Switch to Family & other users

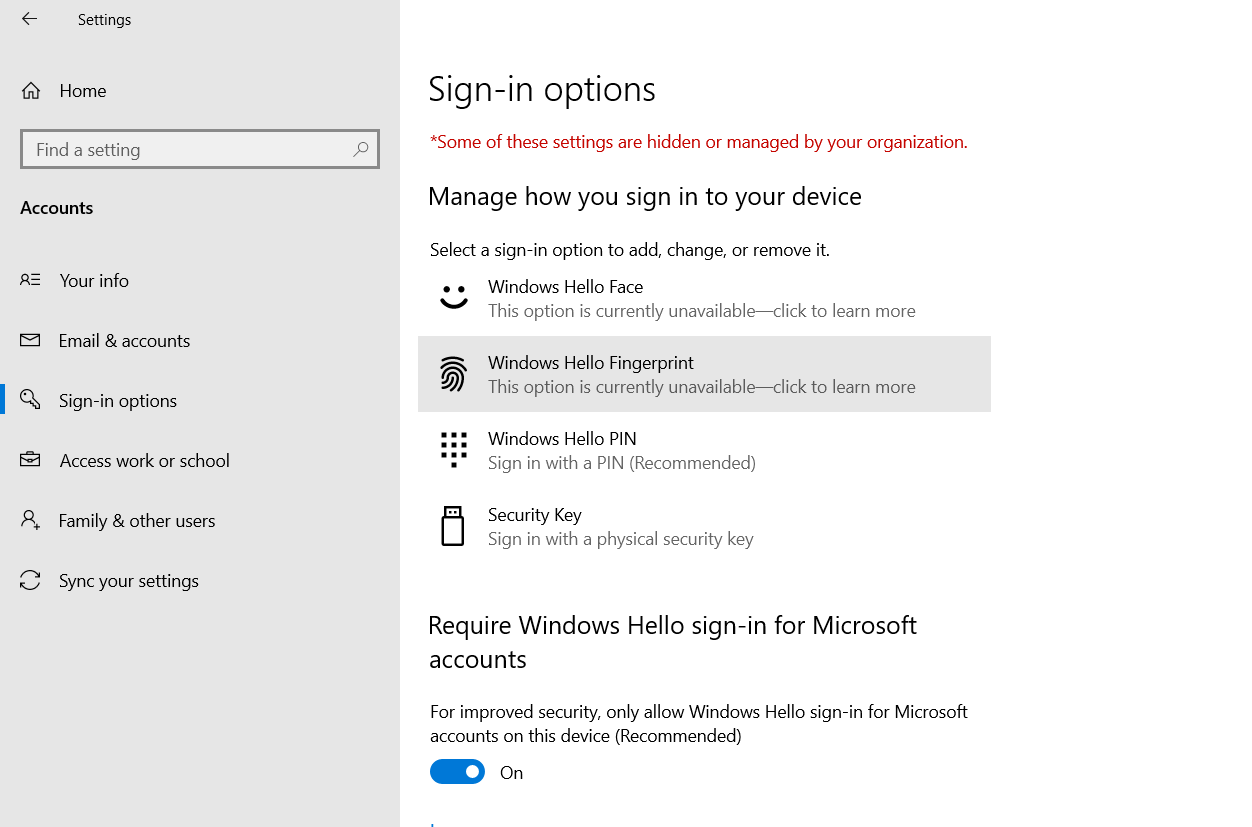pos(136,520)
